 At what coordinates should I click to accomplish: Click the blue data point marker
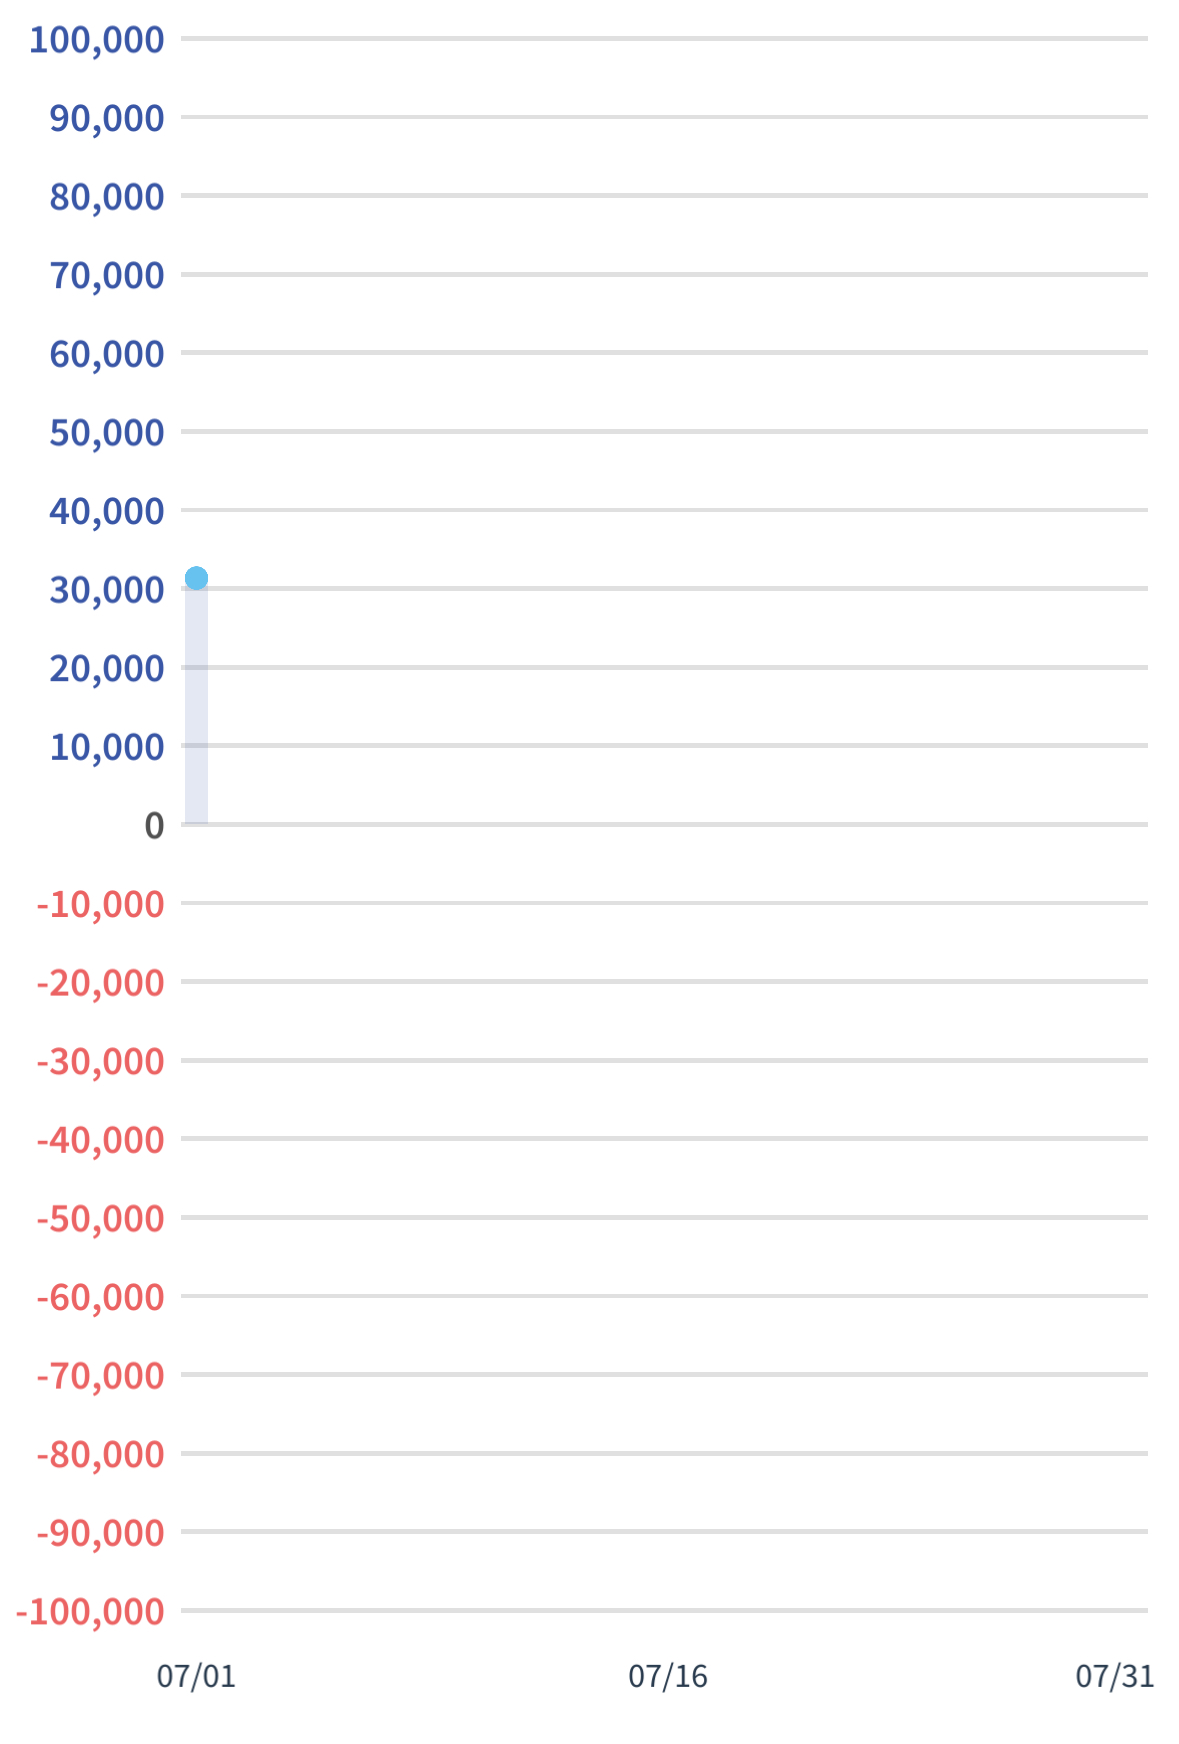point(196,578)
